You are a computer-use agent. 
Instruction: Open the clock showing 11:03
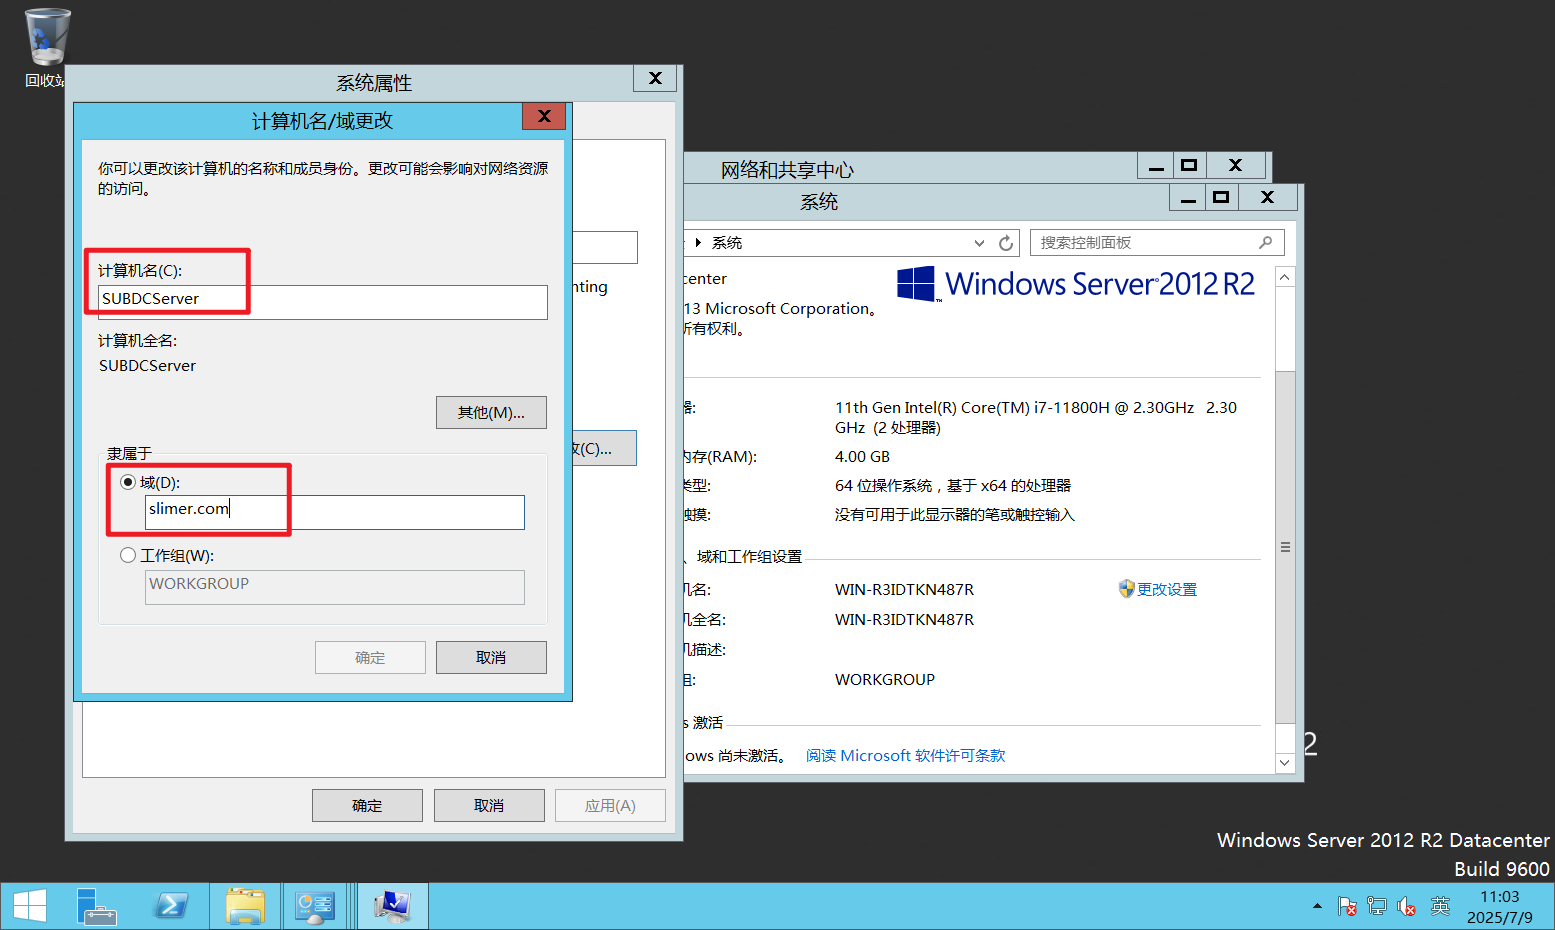tap(1500, 907)
